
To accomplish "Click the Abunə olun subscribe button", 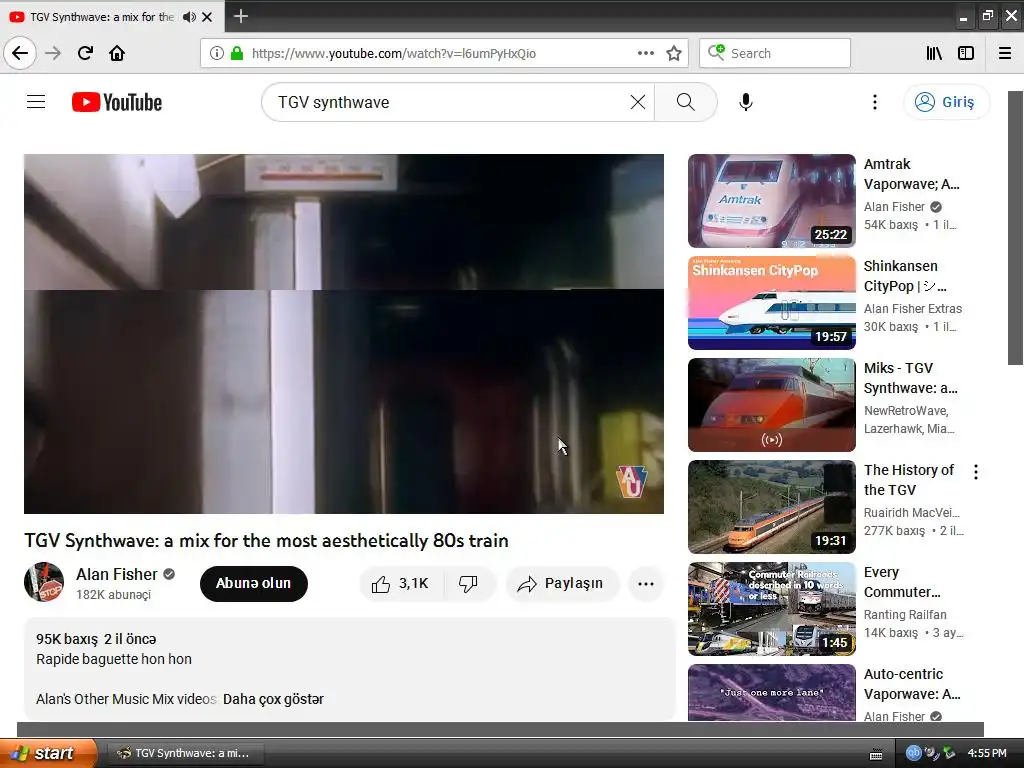I will (x=253, y=584).
